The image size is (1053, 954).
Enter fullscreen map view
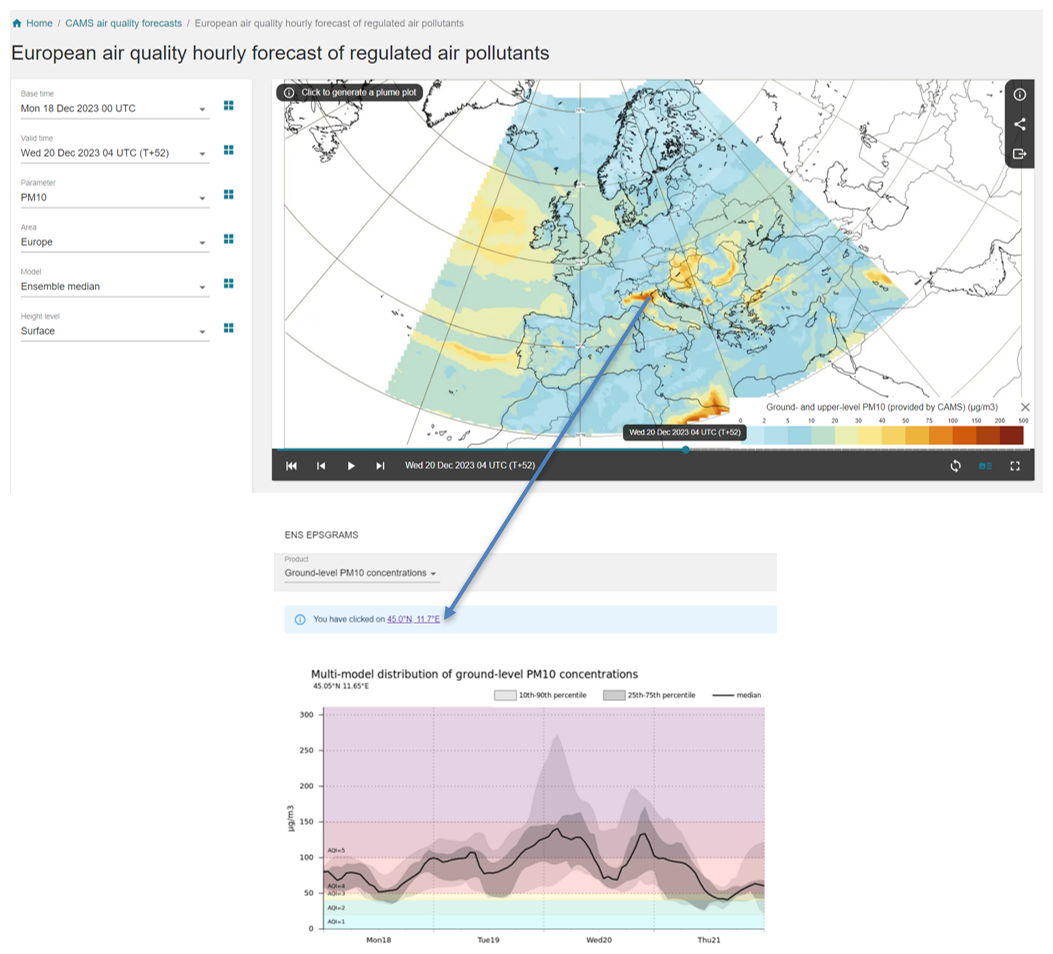click(1015, 466)
